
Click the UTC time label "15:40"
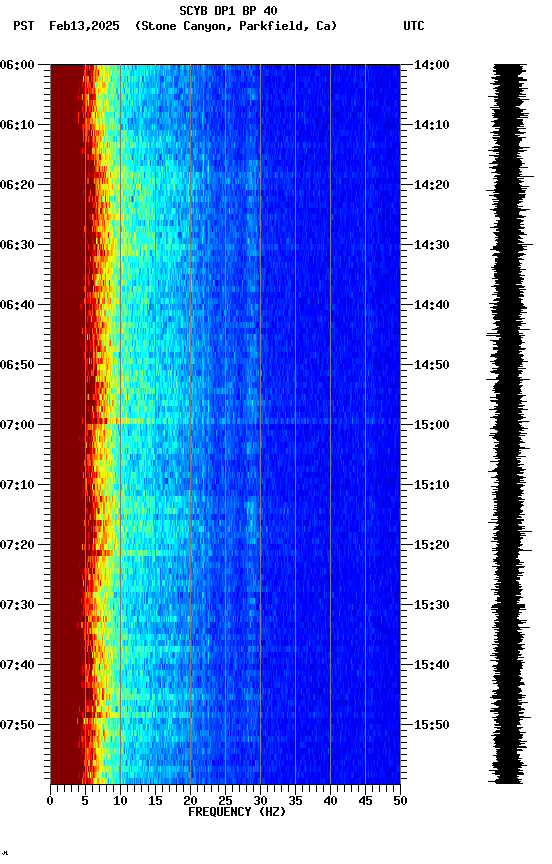coord(432,665)
